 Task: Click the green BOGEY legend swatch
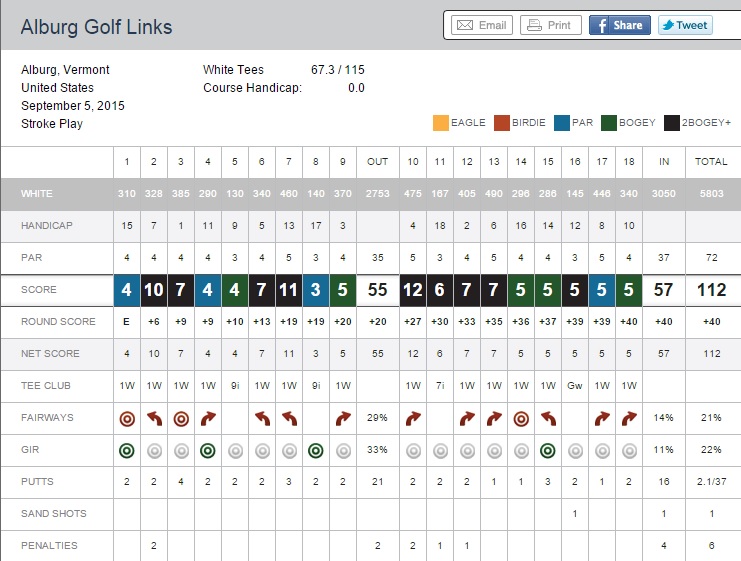tap(610, 123)
